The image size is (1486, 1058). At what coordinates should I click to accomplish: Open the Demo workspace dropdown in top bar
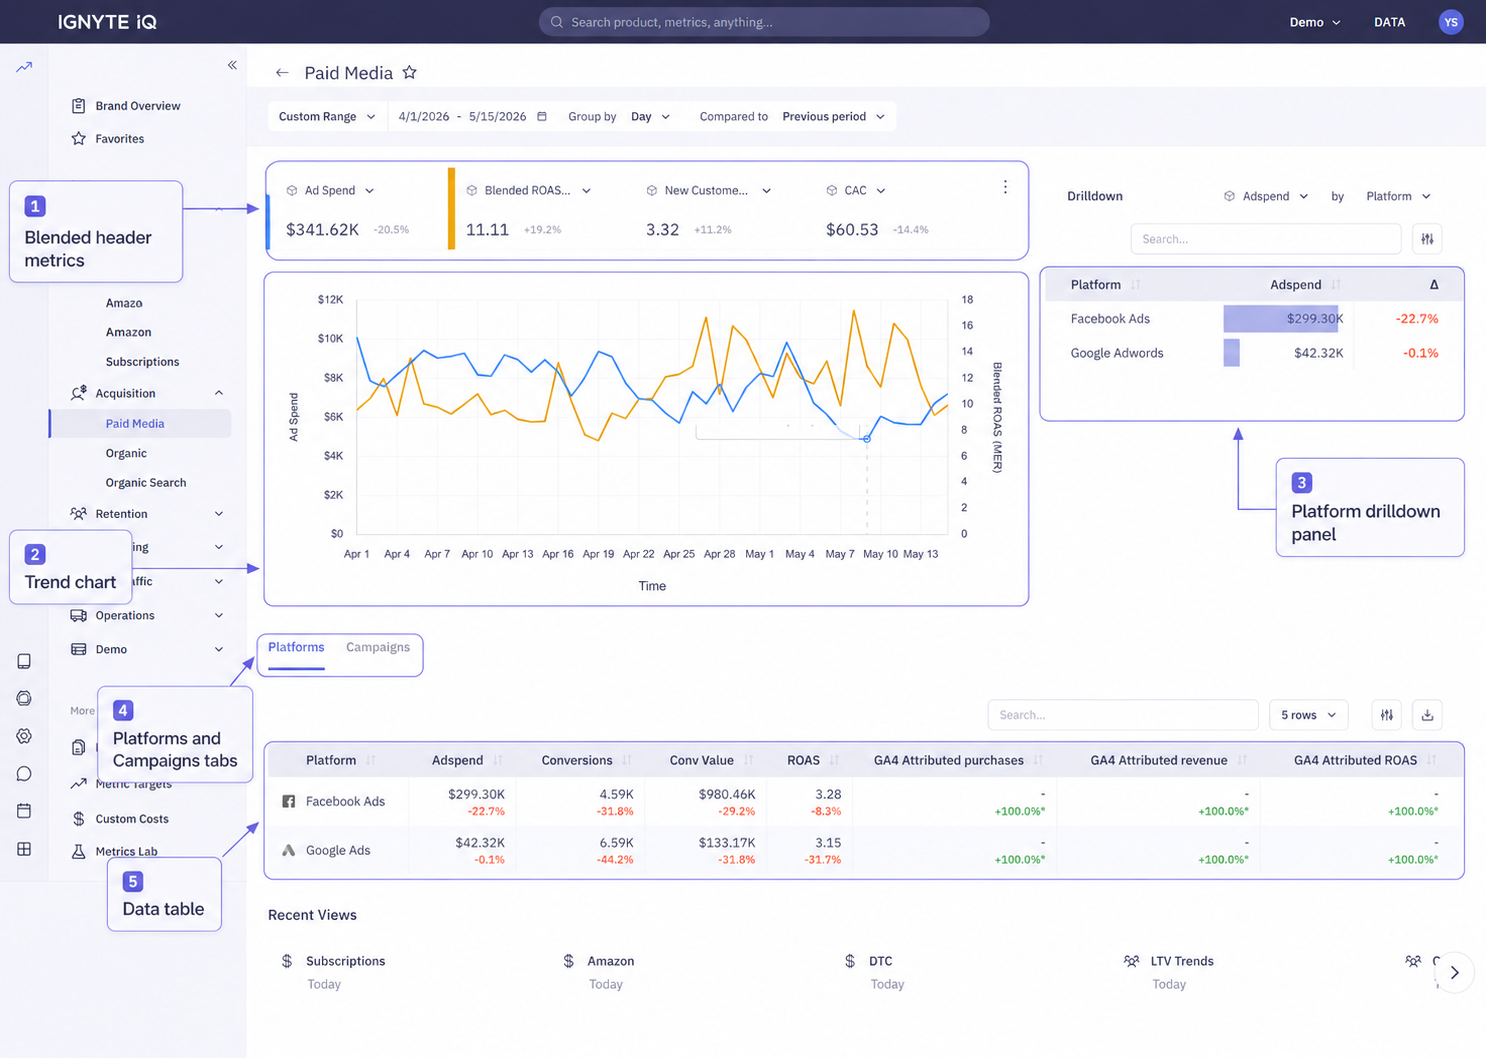1314,22
